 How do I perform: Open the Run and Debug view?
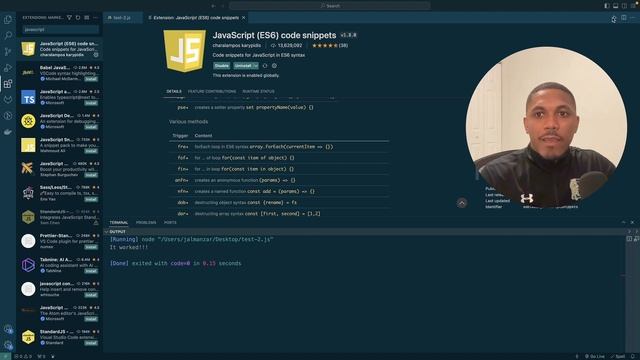pyautogui.click(x=8, y=68)
